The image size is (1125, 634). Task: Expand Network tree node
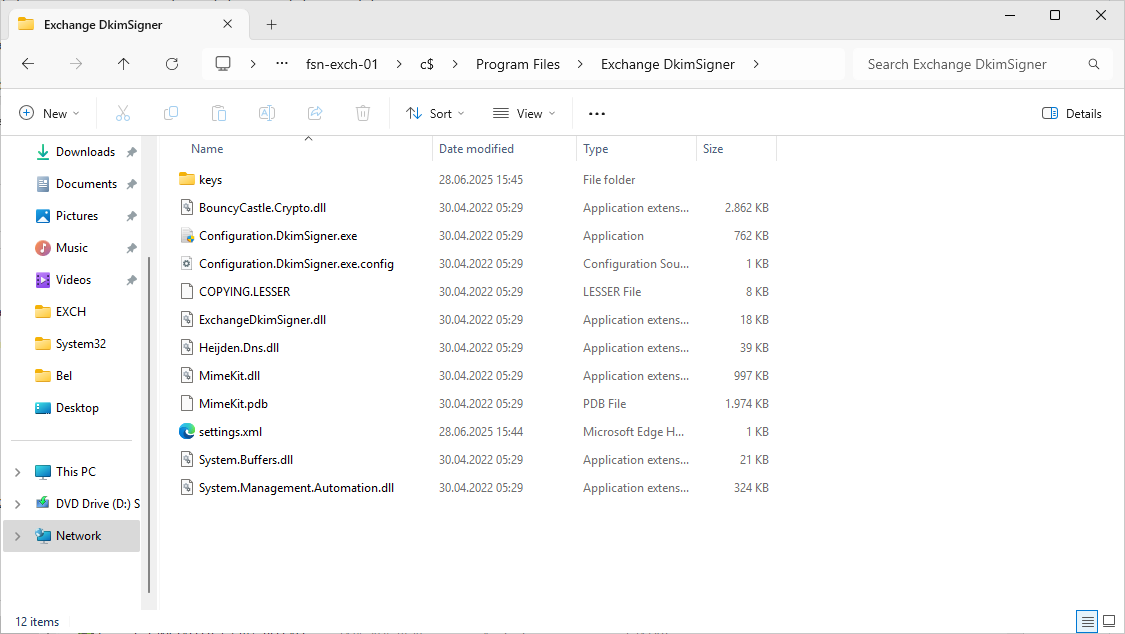click(x=18, y=536)
